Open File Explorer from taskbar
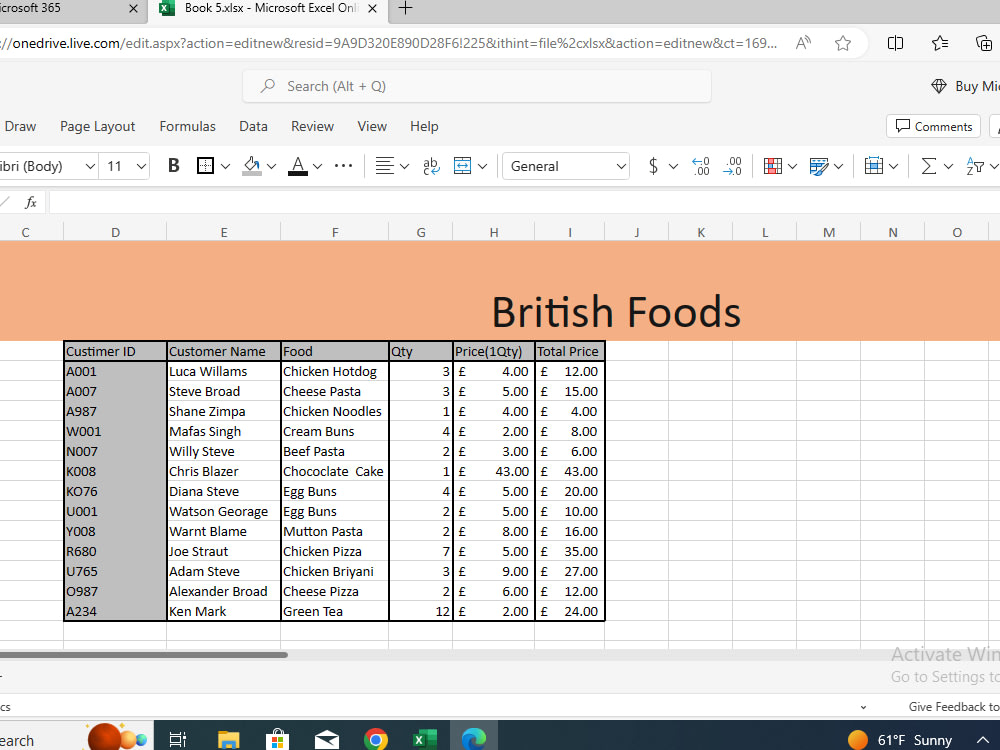Image resolution: width=1000 pixels, height=750 pixels. point(228,739)
